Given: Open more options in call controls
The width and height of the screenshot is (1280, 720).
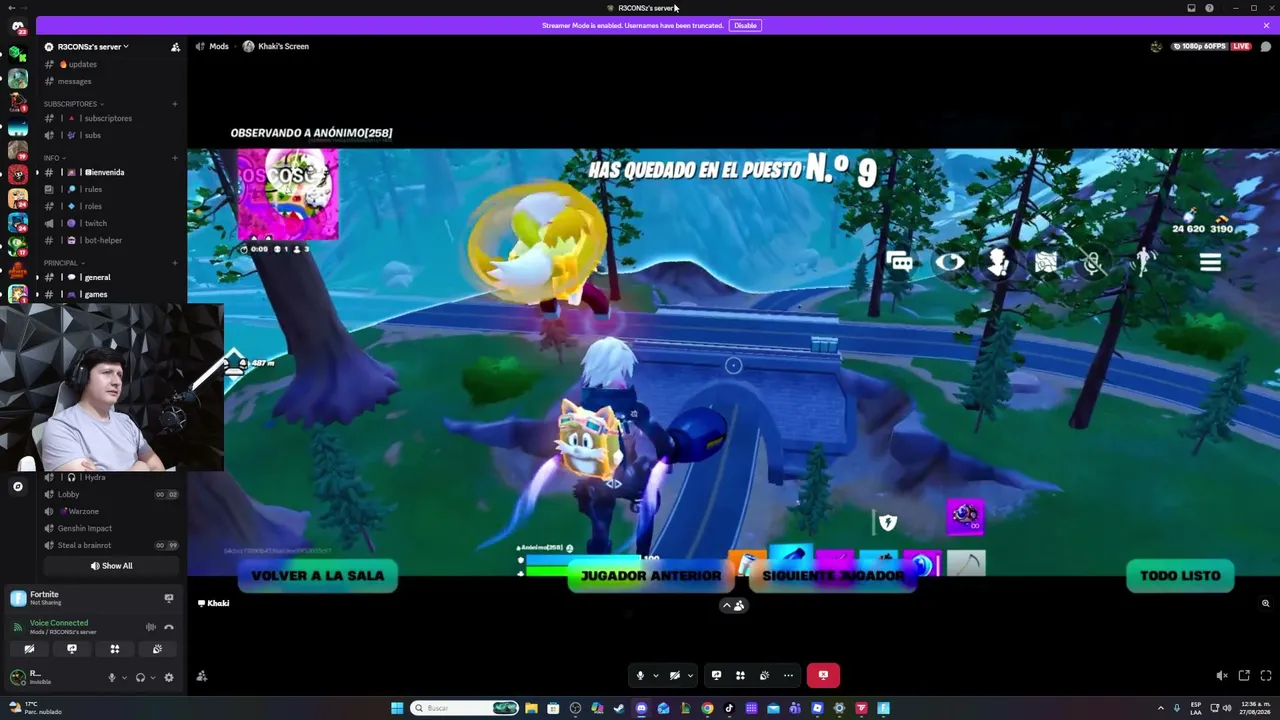Looking at the screenshot, I should pyautogui.click(x=788, y=675).
